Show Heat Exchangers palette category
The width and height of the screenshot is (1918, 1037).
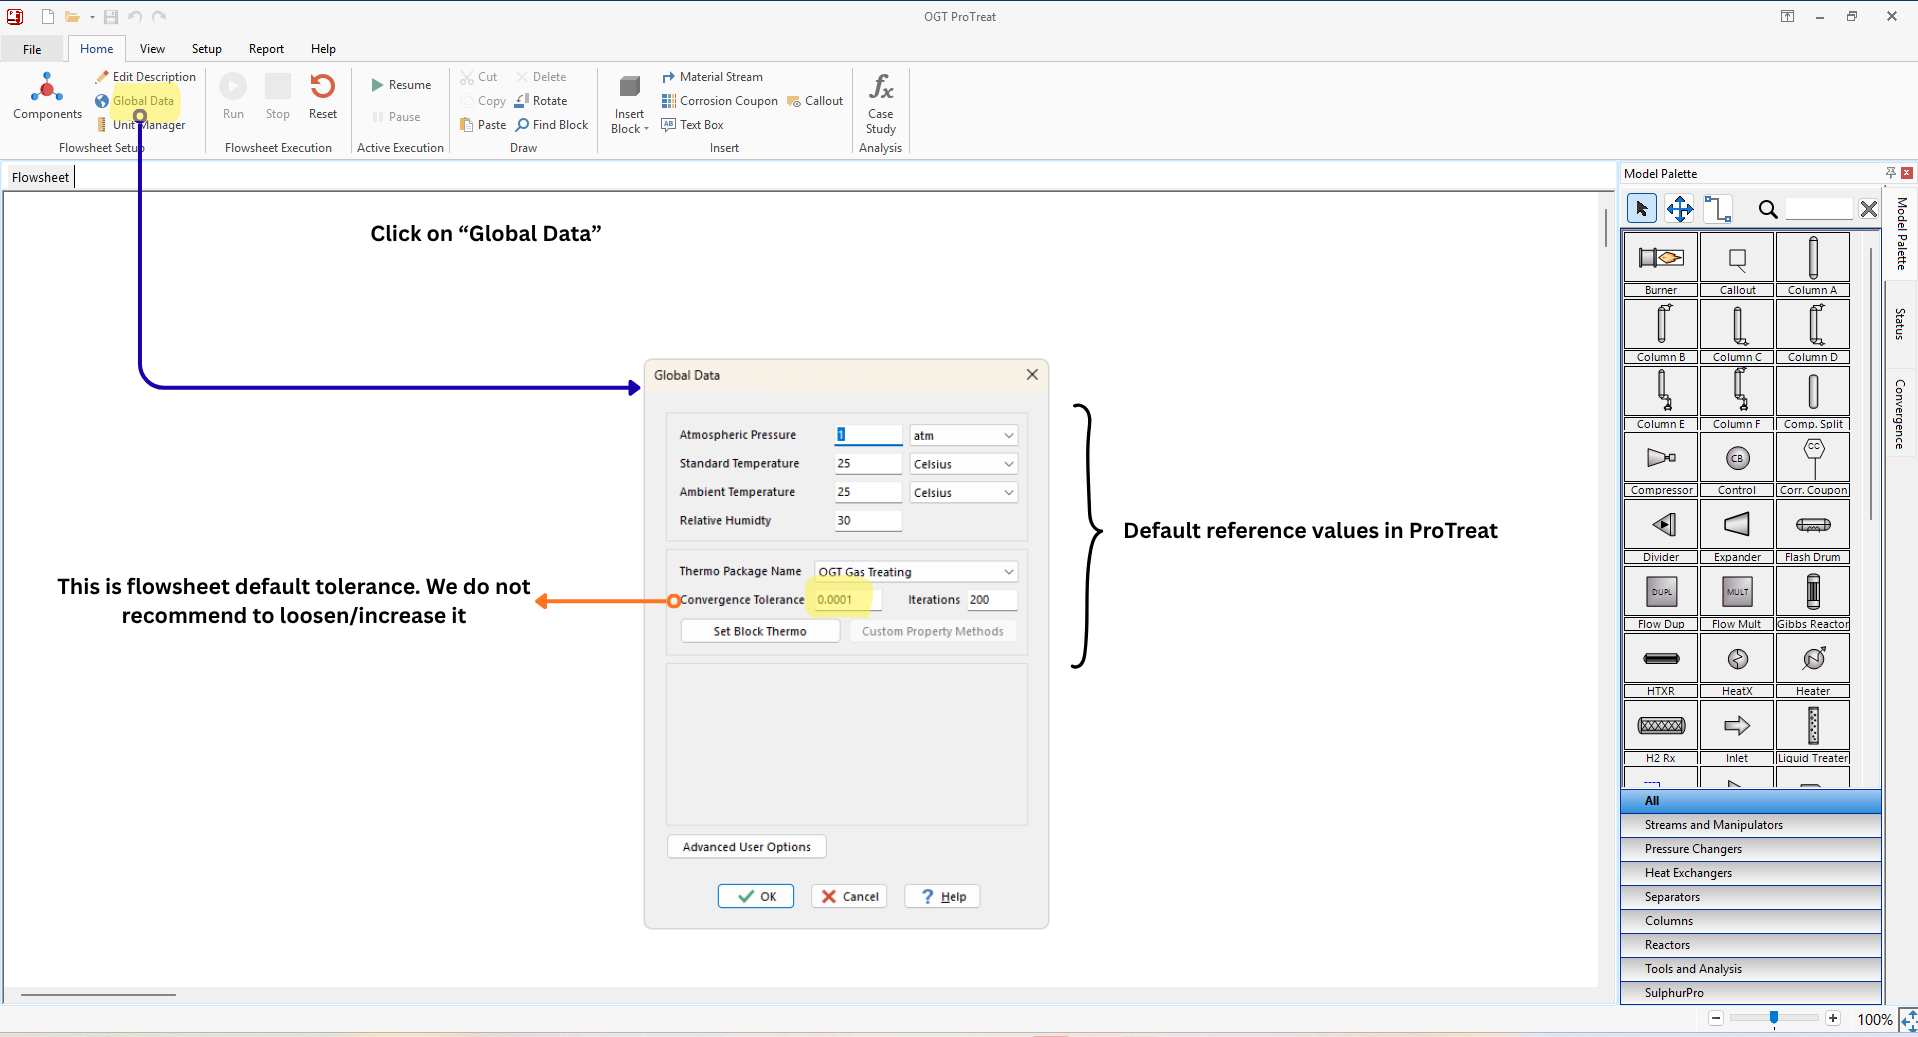[1750, 873]
